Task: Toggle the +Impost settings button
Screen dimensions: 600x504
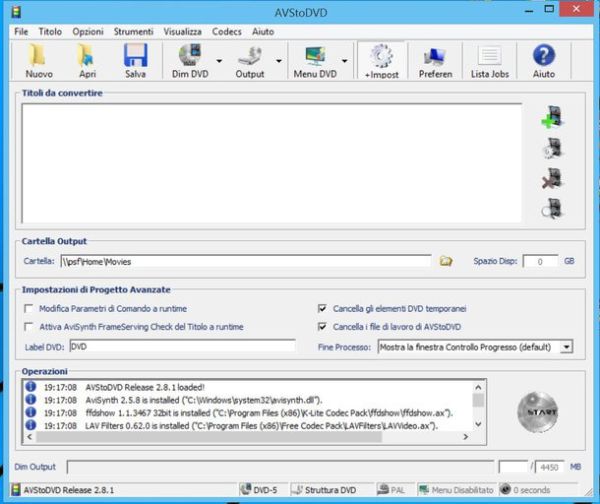Action: point(381,60)
